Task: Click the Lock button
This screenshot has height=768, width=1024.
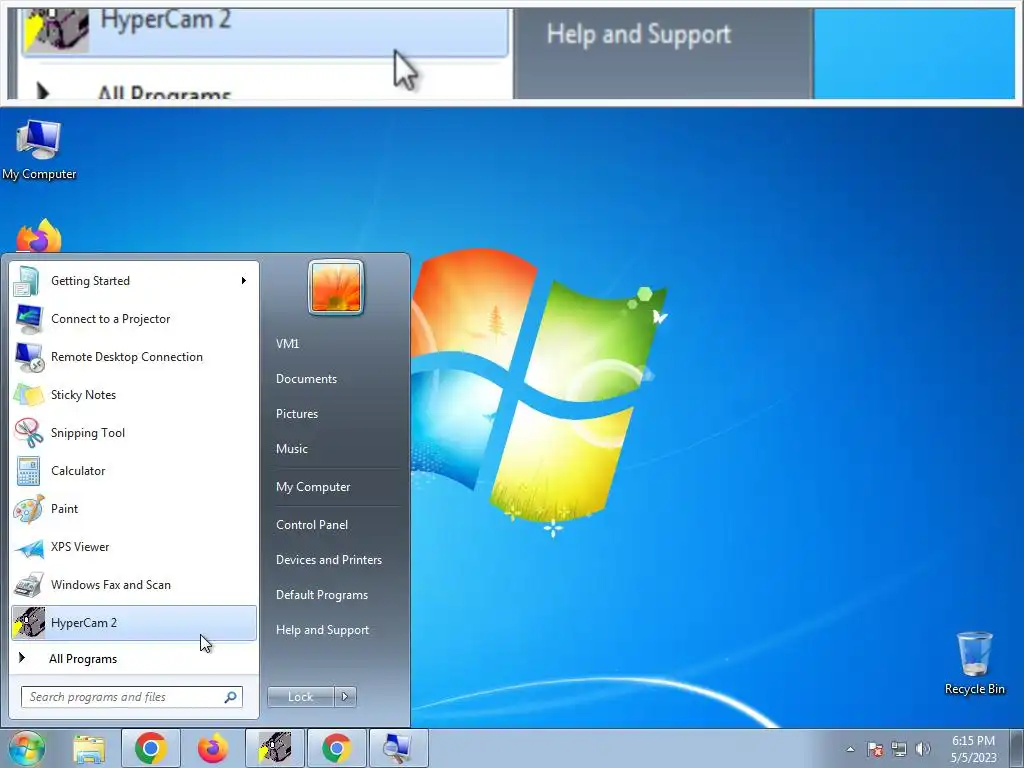Action: point(300,697)
